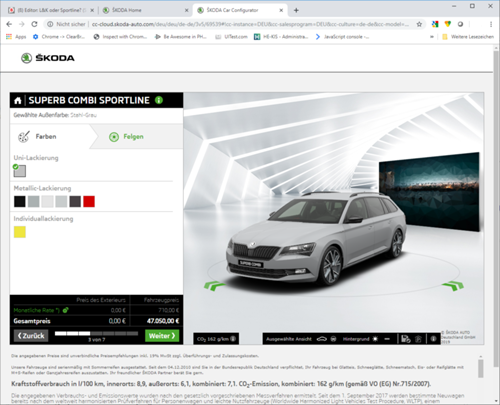Click the home icon beside Superb Combi Sportline

[18, 100]
